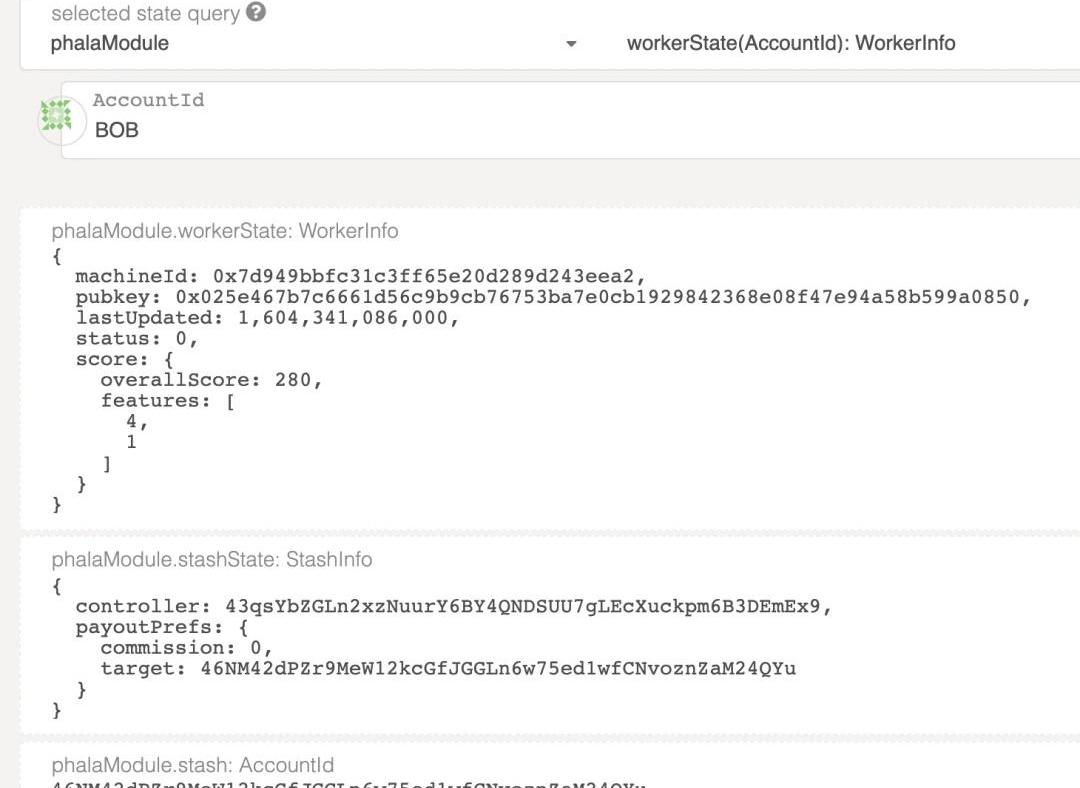Click the lastUpdated timestamp value
The width and height of the screenshot is (1080, 788).
348,318
